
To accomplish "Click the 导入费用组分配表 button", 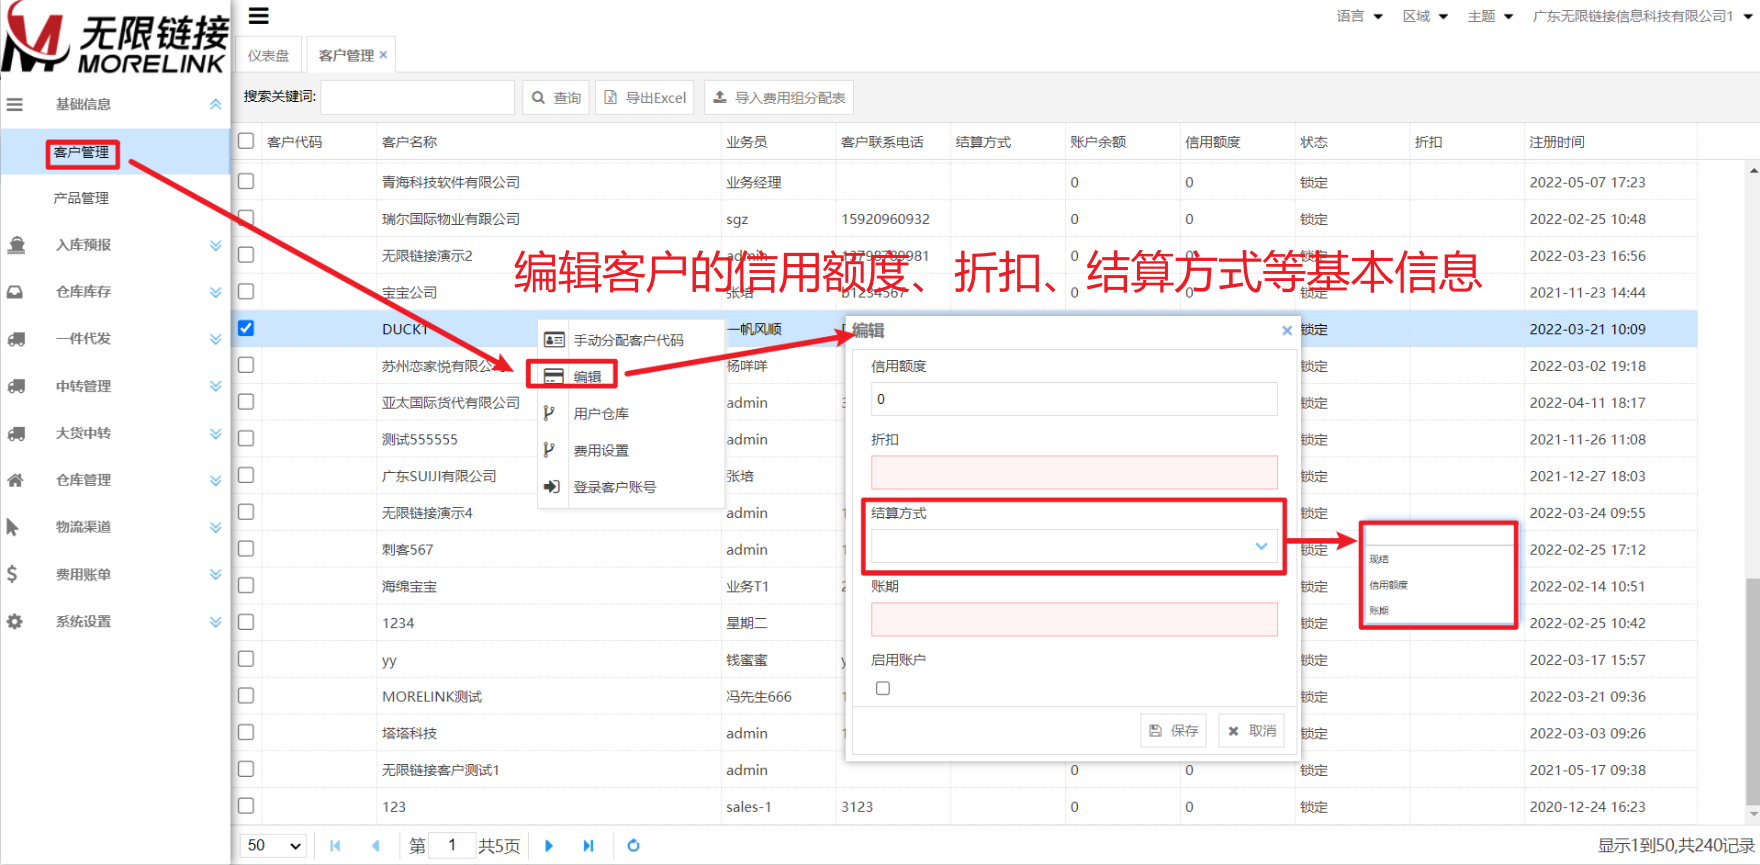I will coord(779,98).
